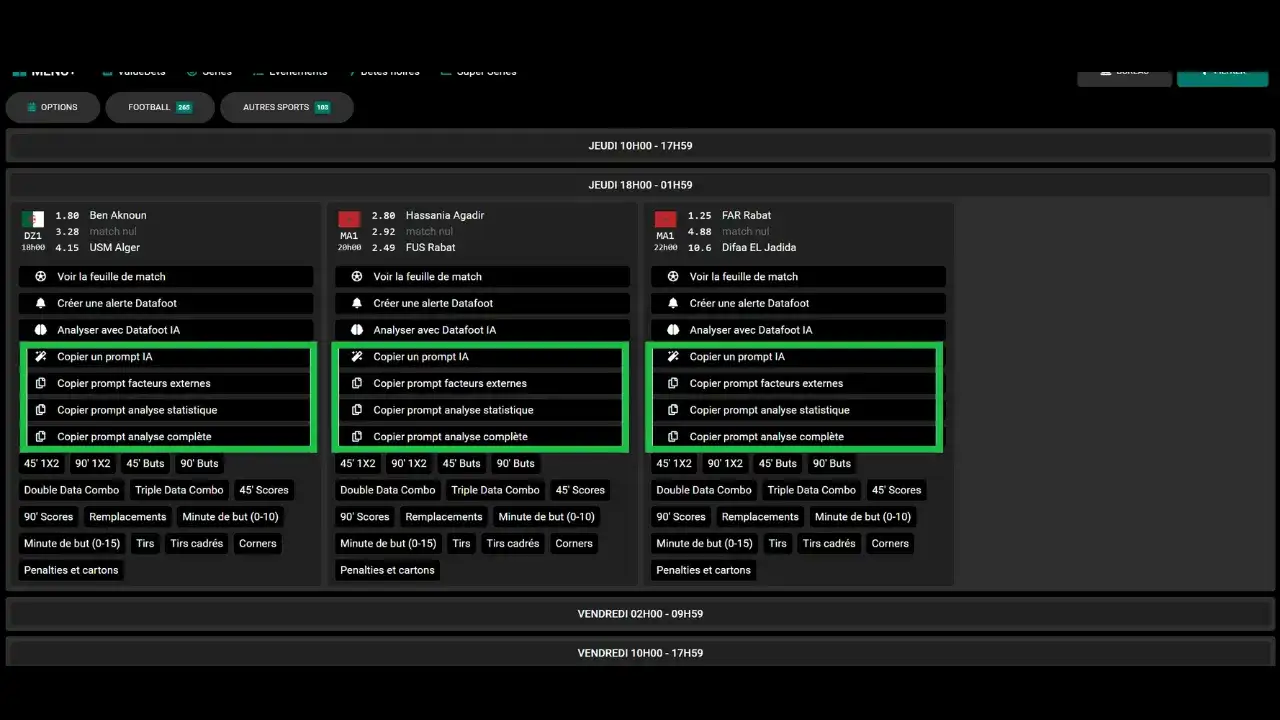Click the Algeria flag icon above DZ1

pos(33,219)
